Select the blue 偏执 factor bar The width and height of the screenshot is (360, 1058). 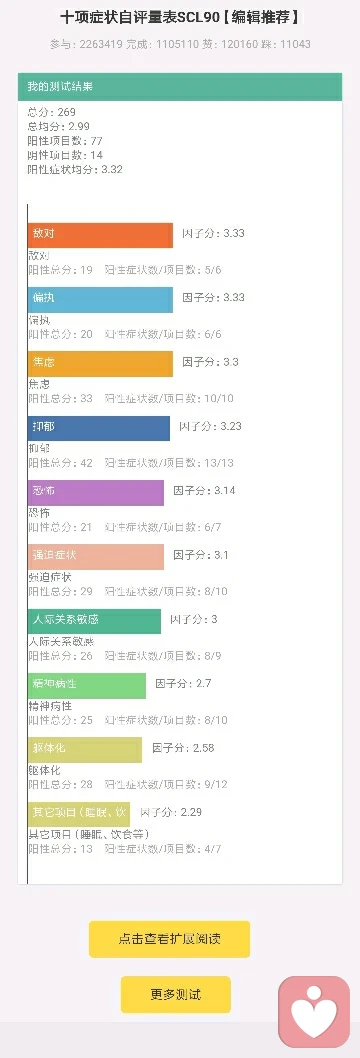tap(100, 299)
